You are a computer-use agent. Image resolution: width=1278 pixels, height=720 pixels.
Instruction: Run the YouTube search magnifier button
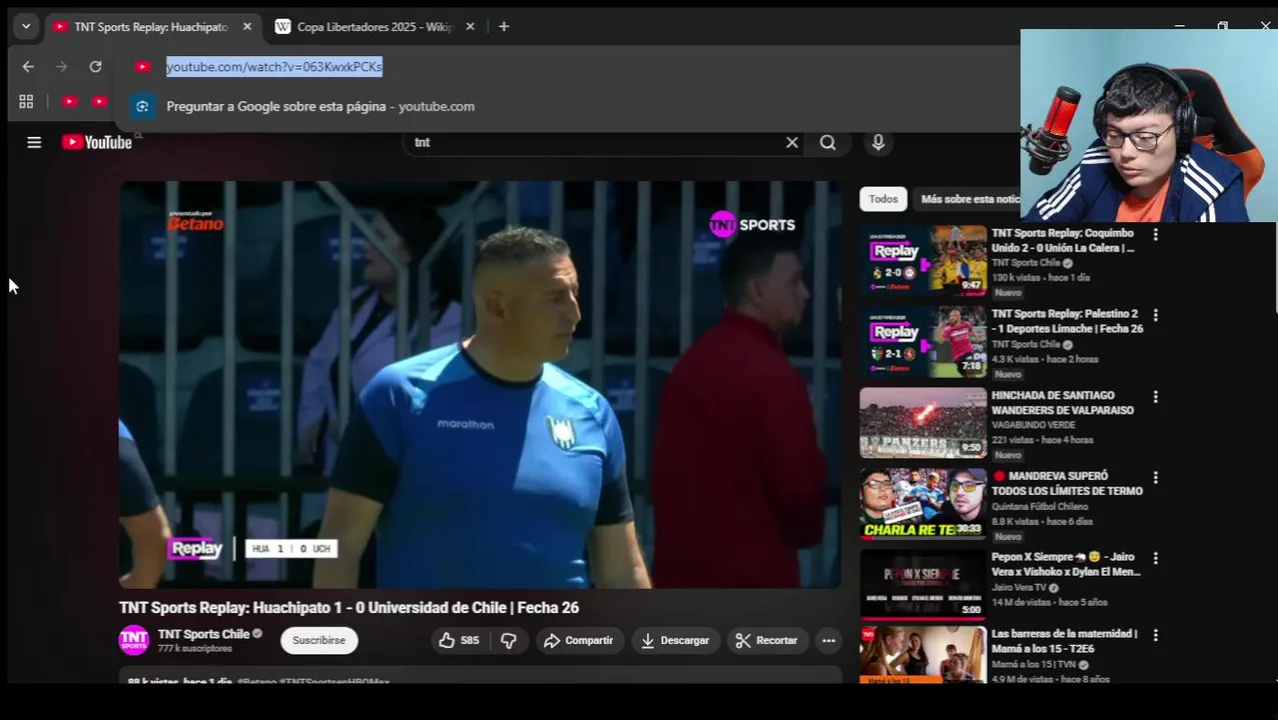(828, 142)
